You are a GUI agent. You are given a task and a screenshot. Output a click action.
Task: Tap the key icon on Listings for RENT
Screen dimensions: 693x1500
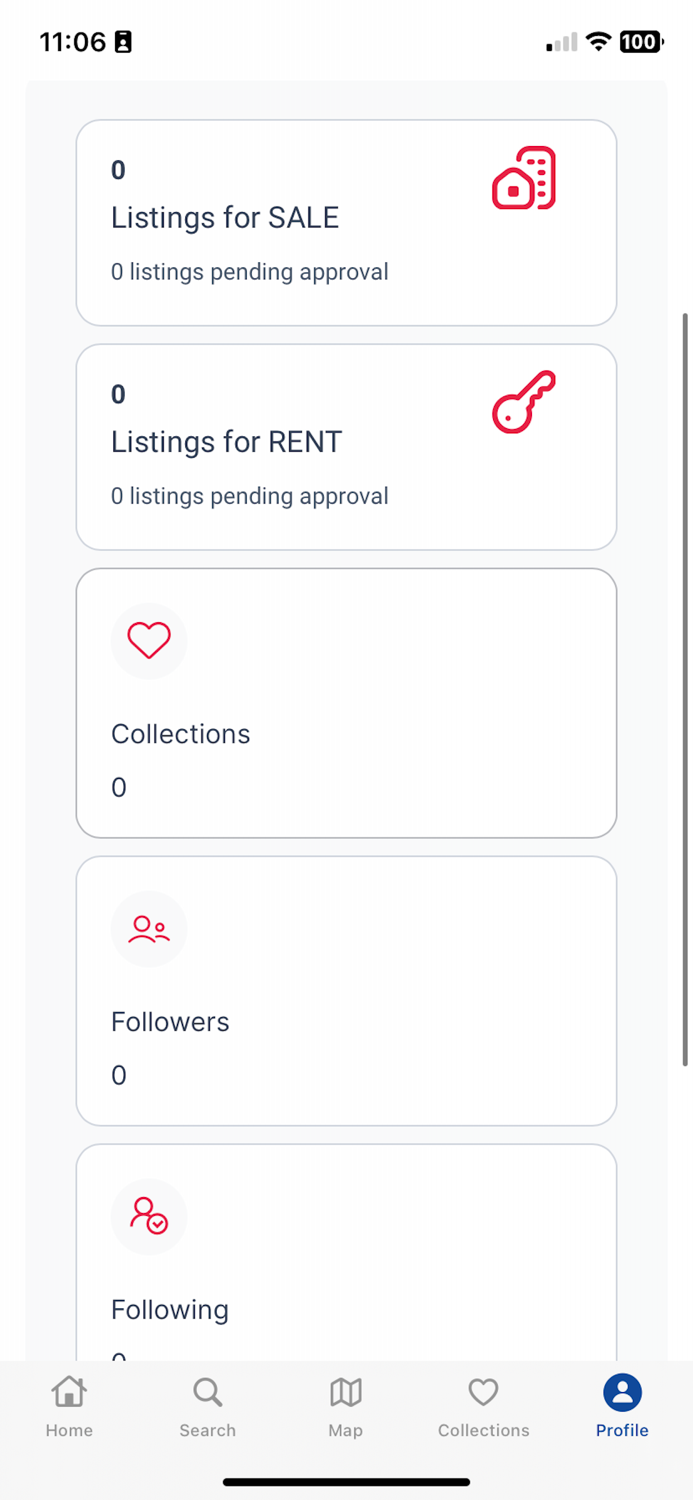[x=524, y=402]
